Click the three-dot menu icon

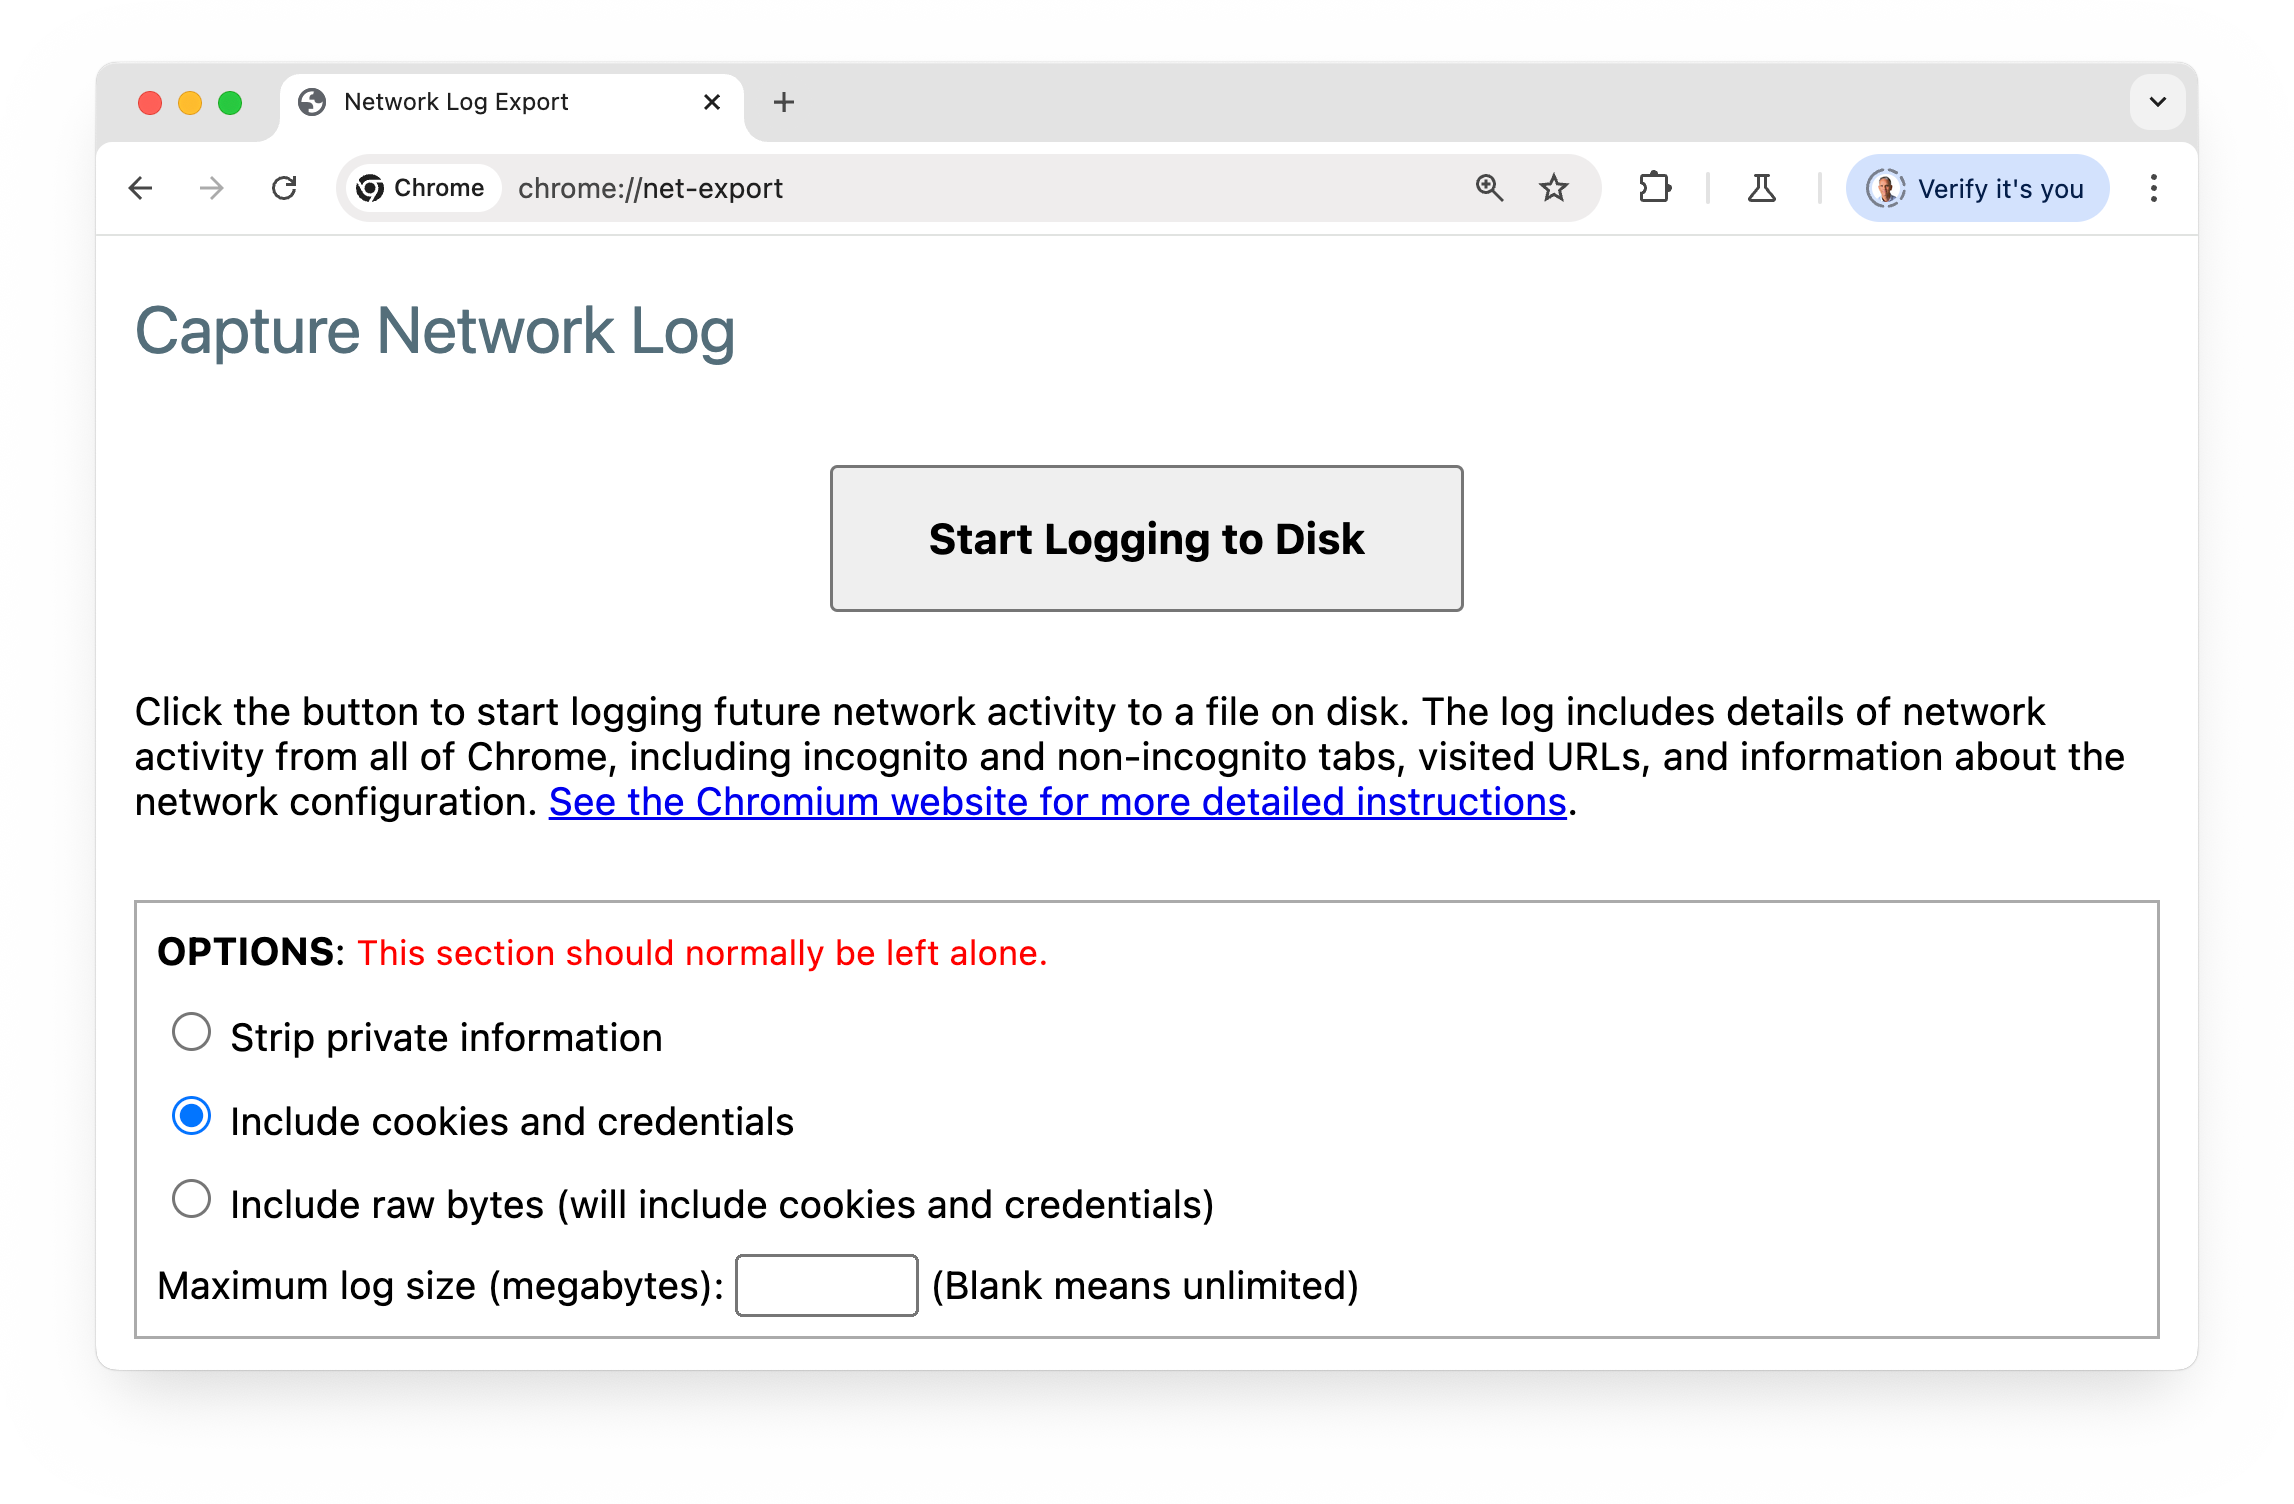click(2153, 188)
